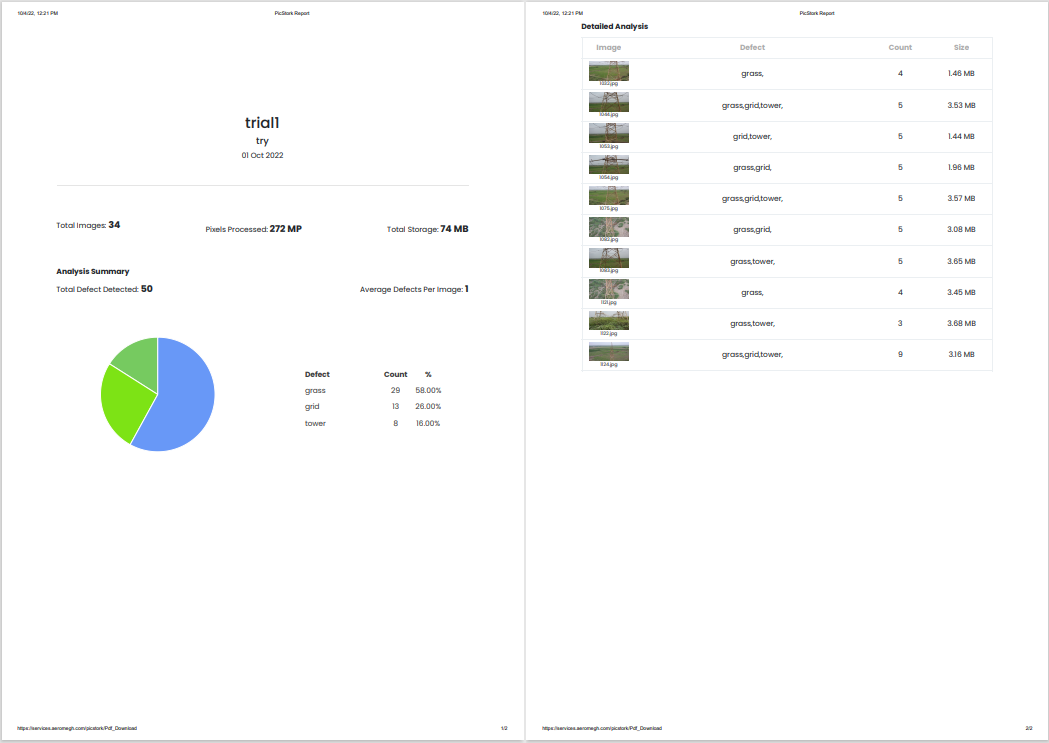Click 'Total Defect Detected: 50' text
This screenshot has height=743, width=1049.
104,289
